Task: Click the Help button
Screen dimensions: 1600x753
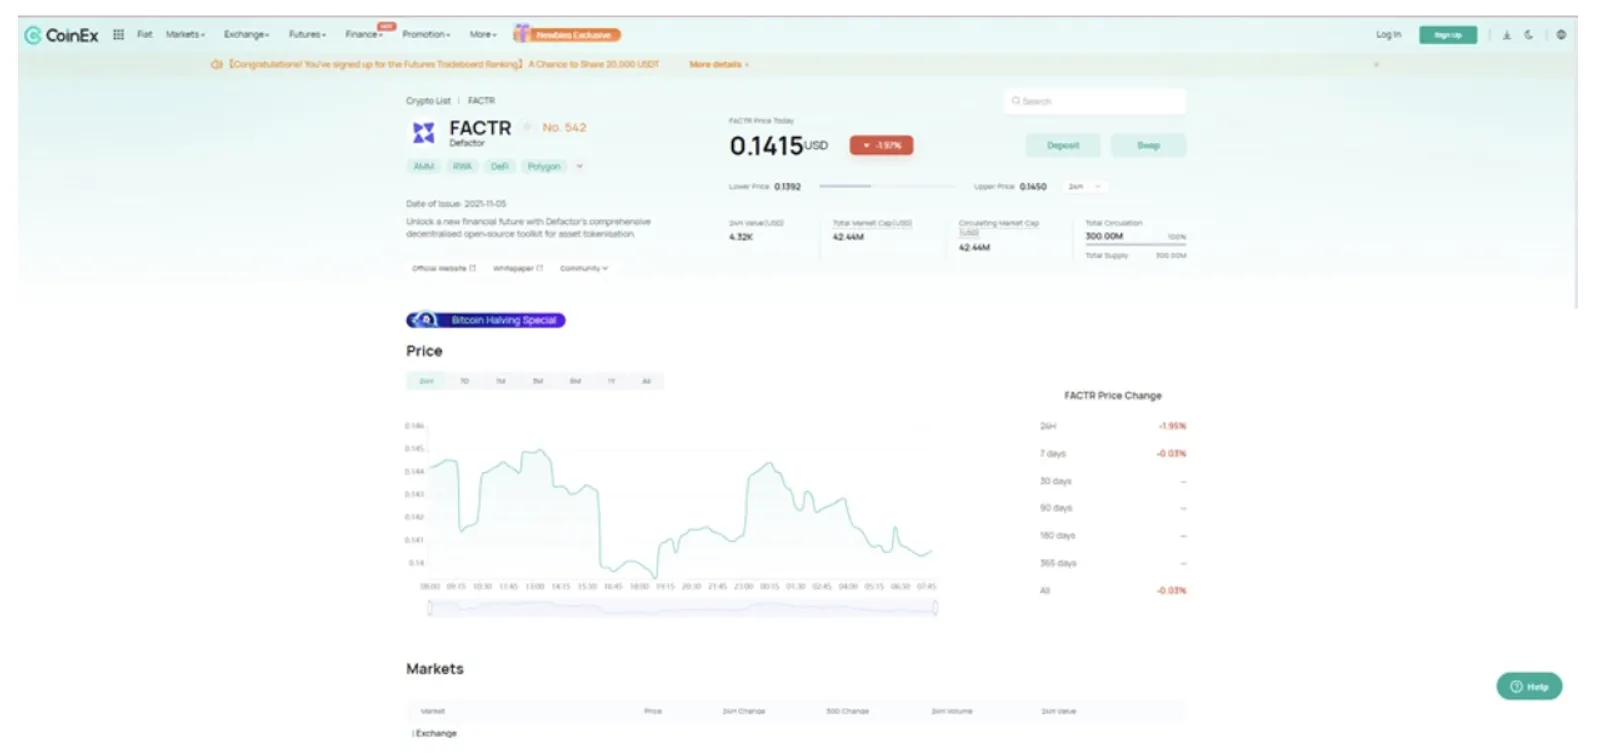Action: pyautogui.click(x=1529, y=686)
